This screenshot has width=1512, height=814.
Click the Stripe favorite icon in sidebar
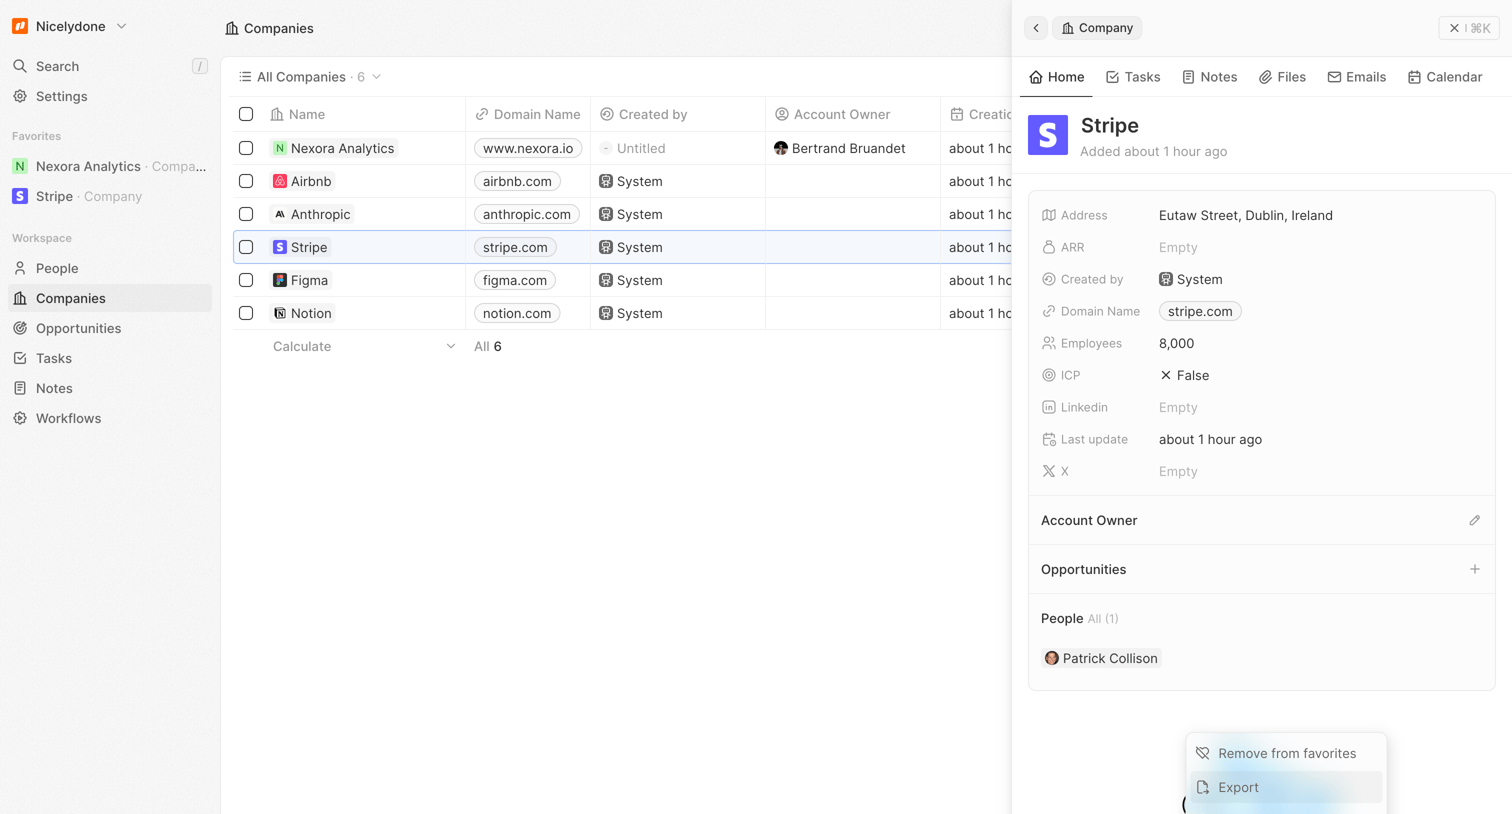point(20,196)
